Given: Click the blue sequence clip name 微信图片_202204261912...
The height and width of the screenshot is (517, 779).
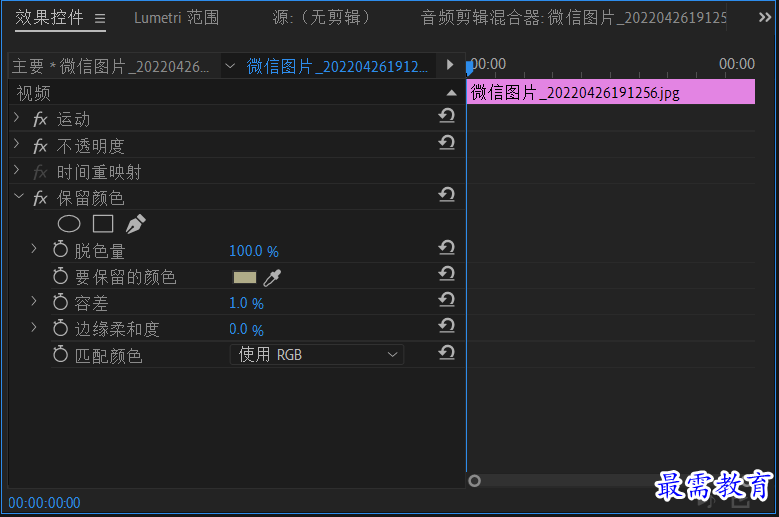Looking at the screenshot, I should (x=337, y=66).
